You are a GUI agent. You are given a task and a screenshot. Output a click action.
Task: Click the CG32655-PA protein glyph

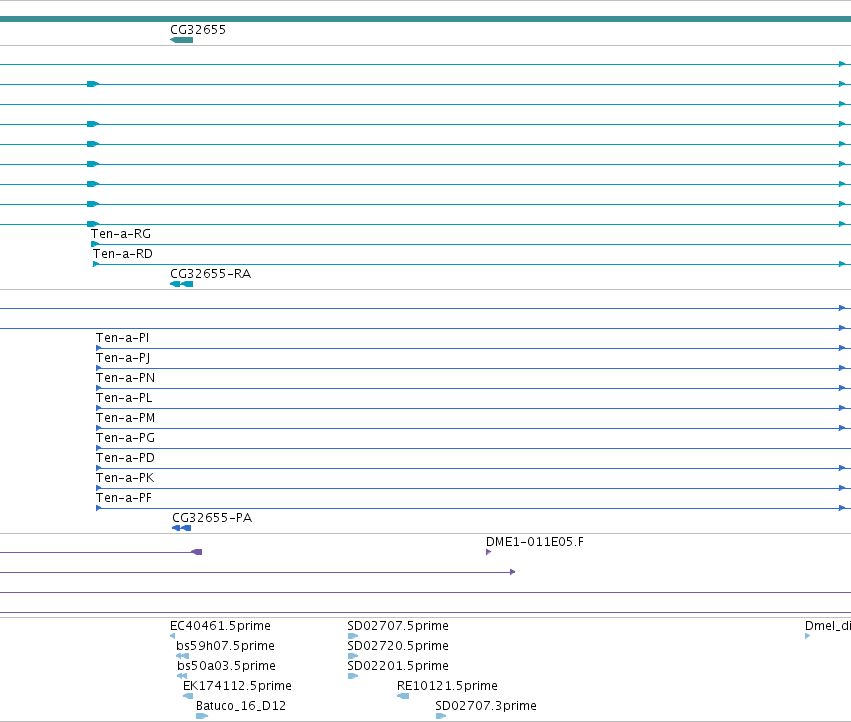coord(181,528)
